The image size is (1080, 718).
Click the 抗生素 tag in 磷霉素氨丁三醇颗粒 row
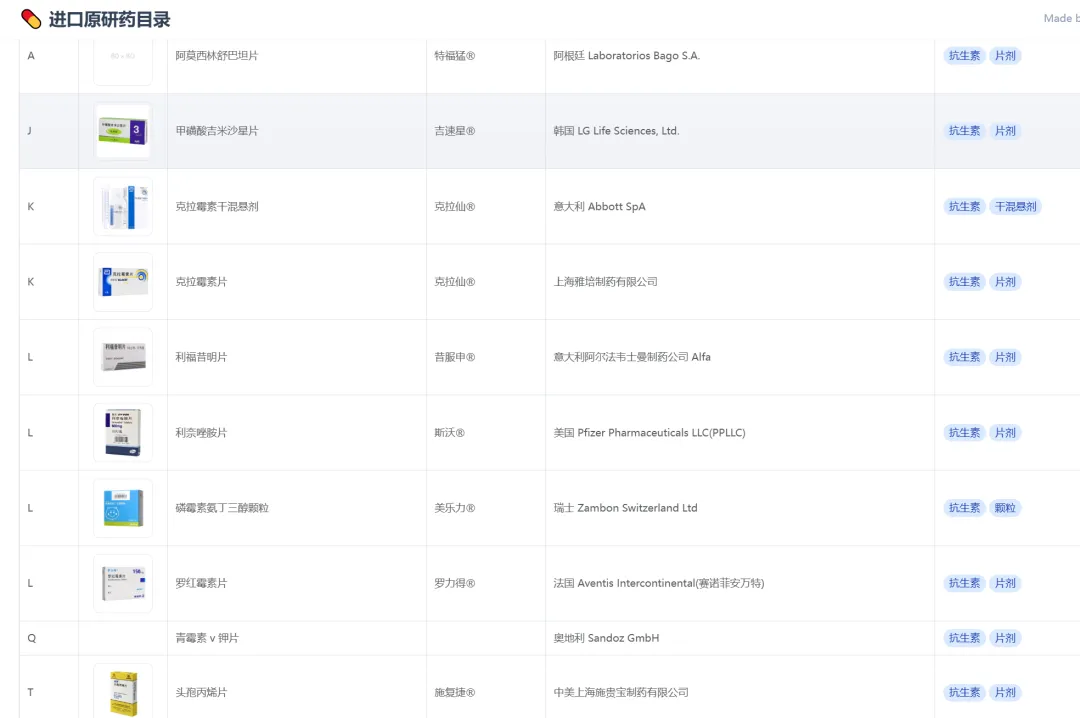coord(964,508)
